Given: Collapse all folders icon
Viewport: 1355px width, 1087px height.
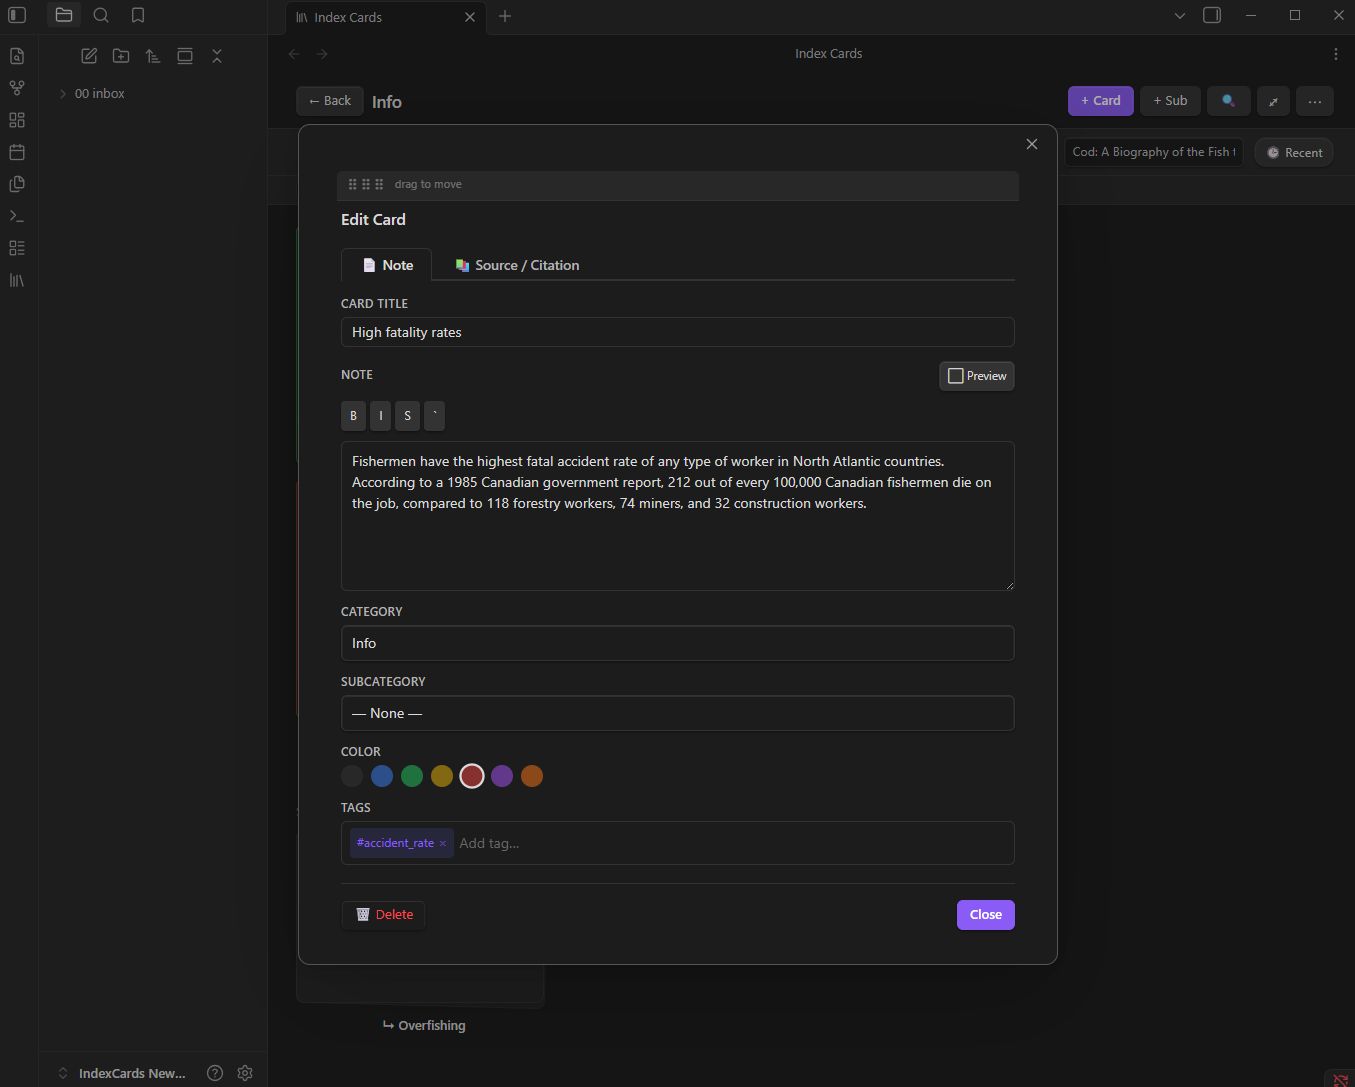Looking at the screenshot, I should tap(217, 56).
